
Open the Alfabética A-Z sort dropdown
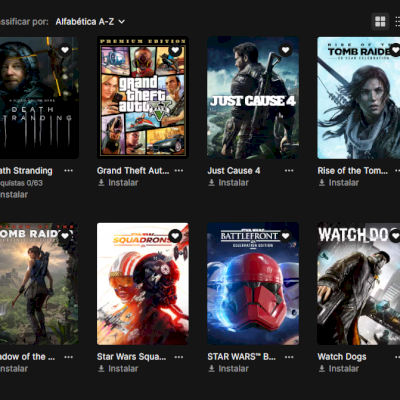tap(90, 22)
